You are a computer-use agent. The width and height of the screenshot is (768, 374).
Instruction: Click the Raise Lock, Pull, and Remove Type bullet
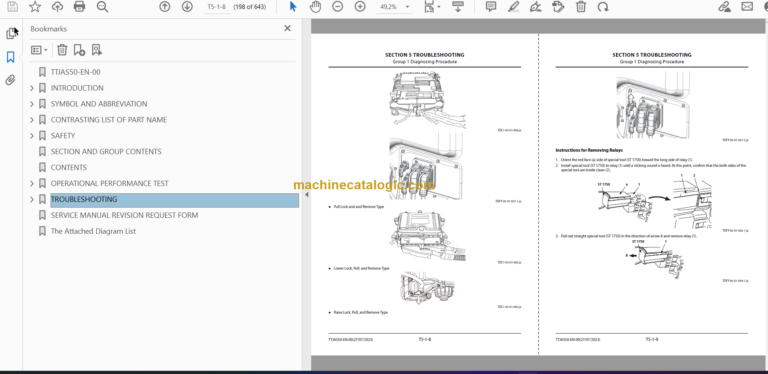(x=360, y=312)
